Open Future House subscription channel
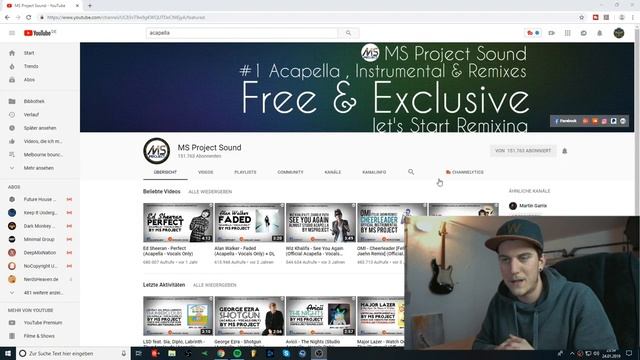640x360 pixels. [x=40, y=200]
